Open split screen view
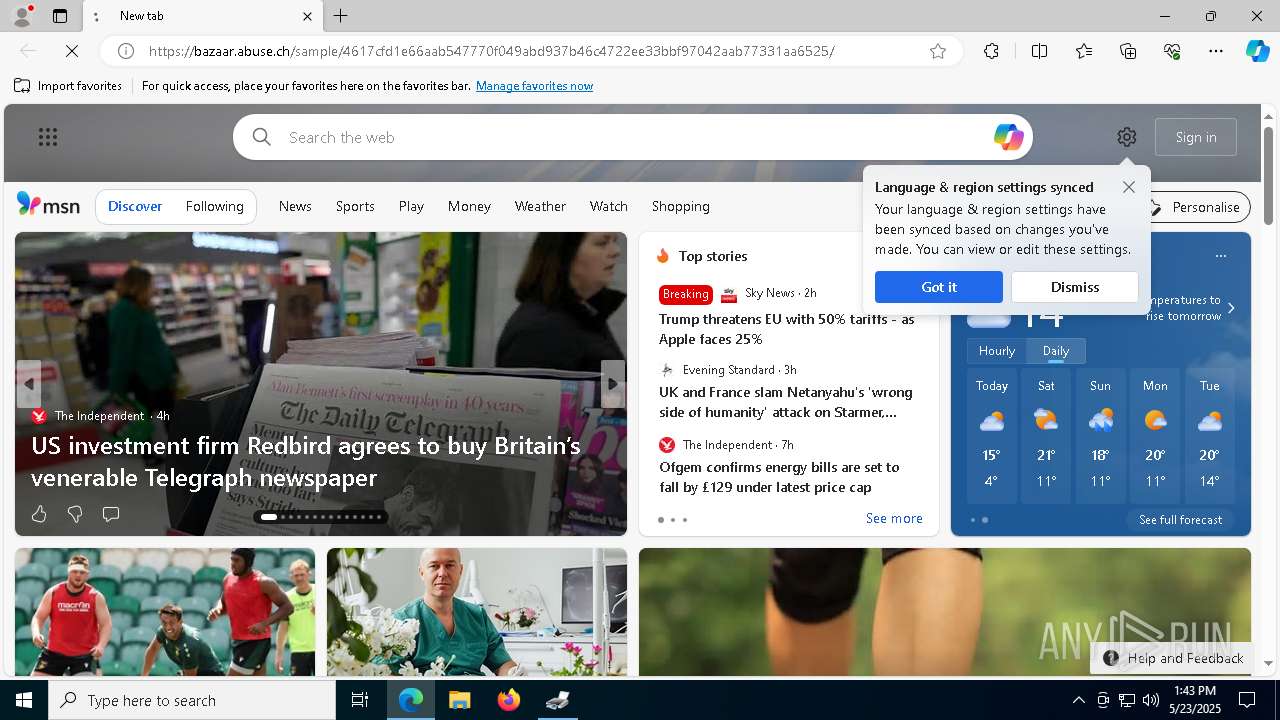 [1039, 51]
